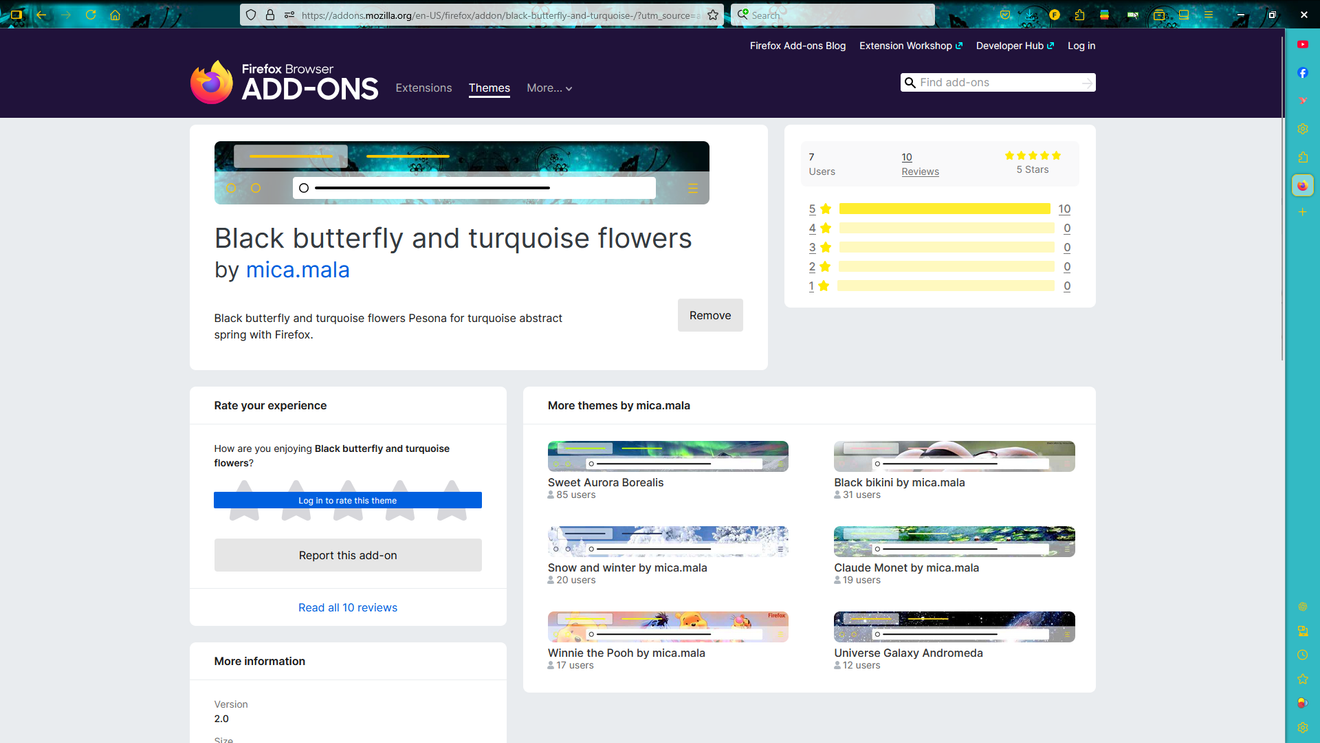The image size is (1320, 743).
Task: Open author mica.mala profile link
Action: click(298, 270)
